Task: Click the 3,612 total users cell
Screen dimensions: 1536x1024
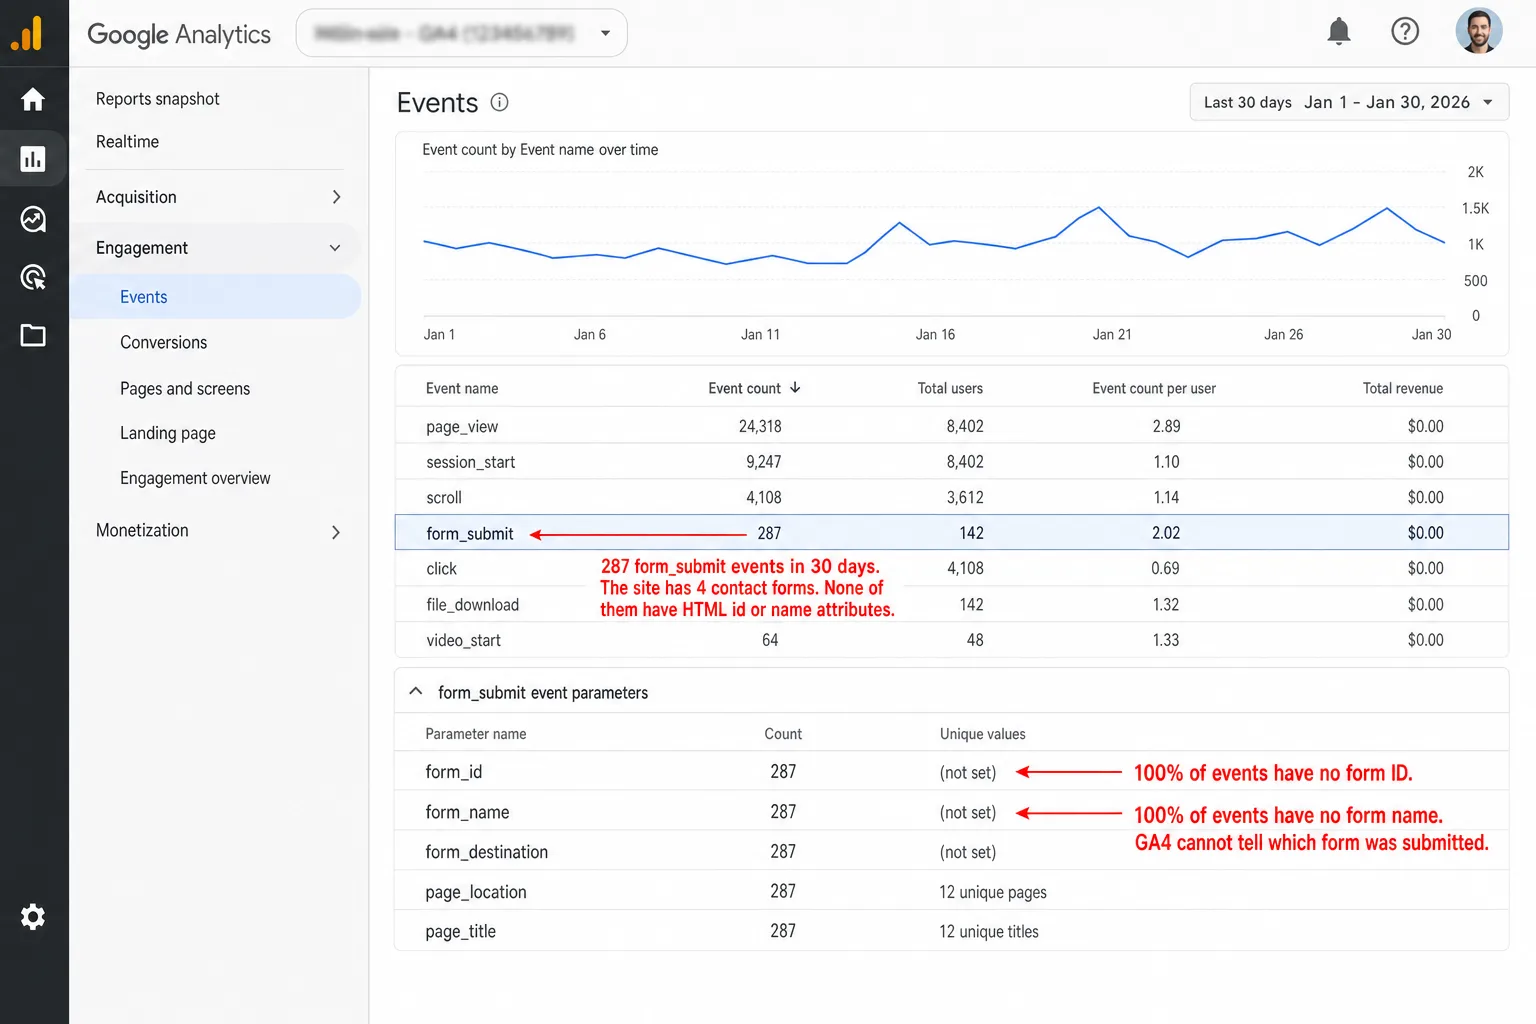Action: pos(965,497)
